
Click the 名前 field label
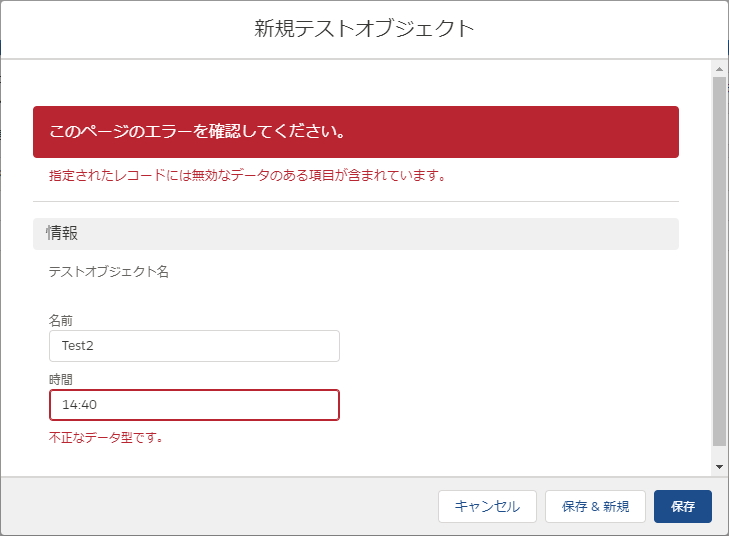[61, 321]
